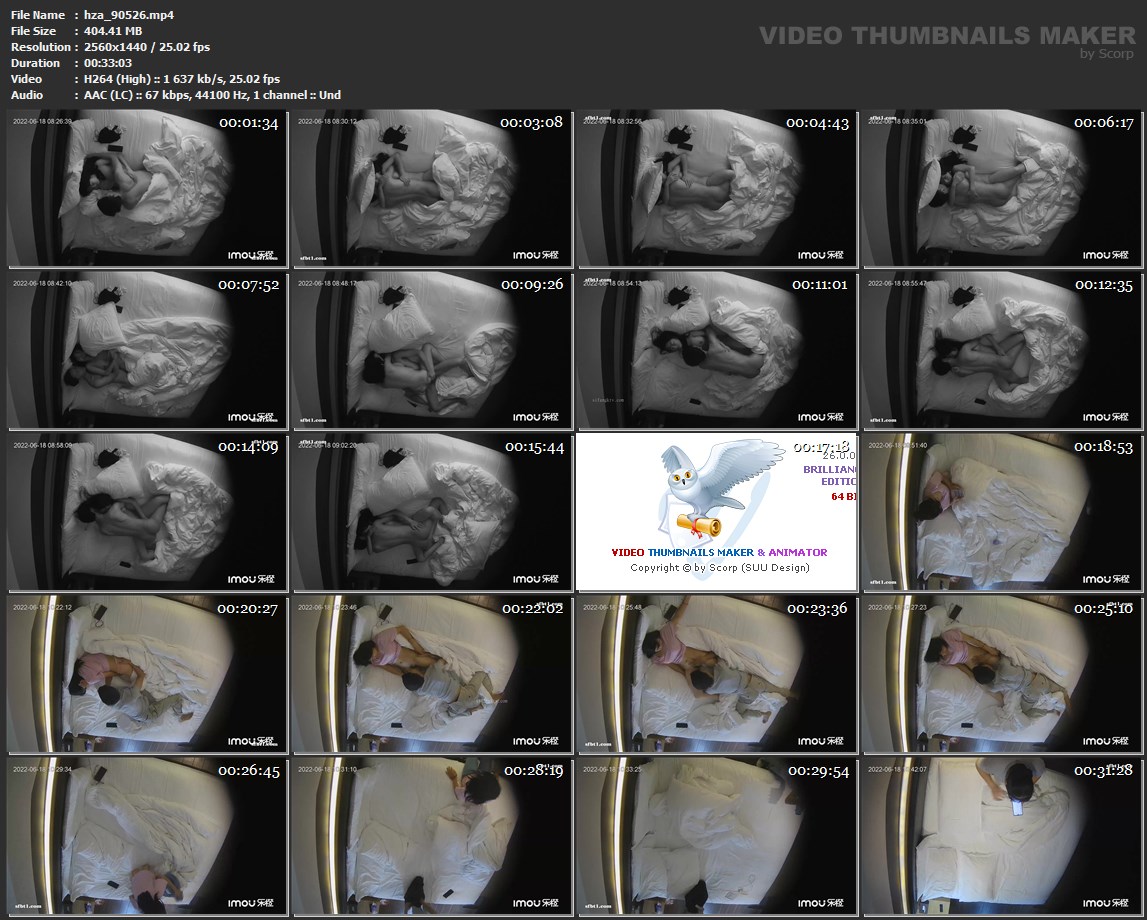Select the 00:25:10 thumbnail
Viewport: 1147px width, 920px height.
pyautogui.click(x=1002, y=674)
